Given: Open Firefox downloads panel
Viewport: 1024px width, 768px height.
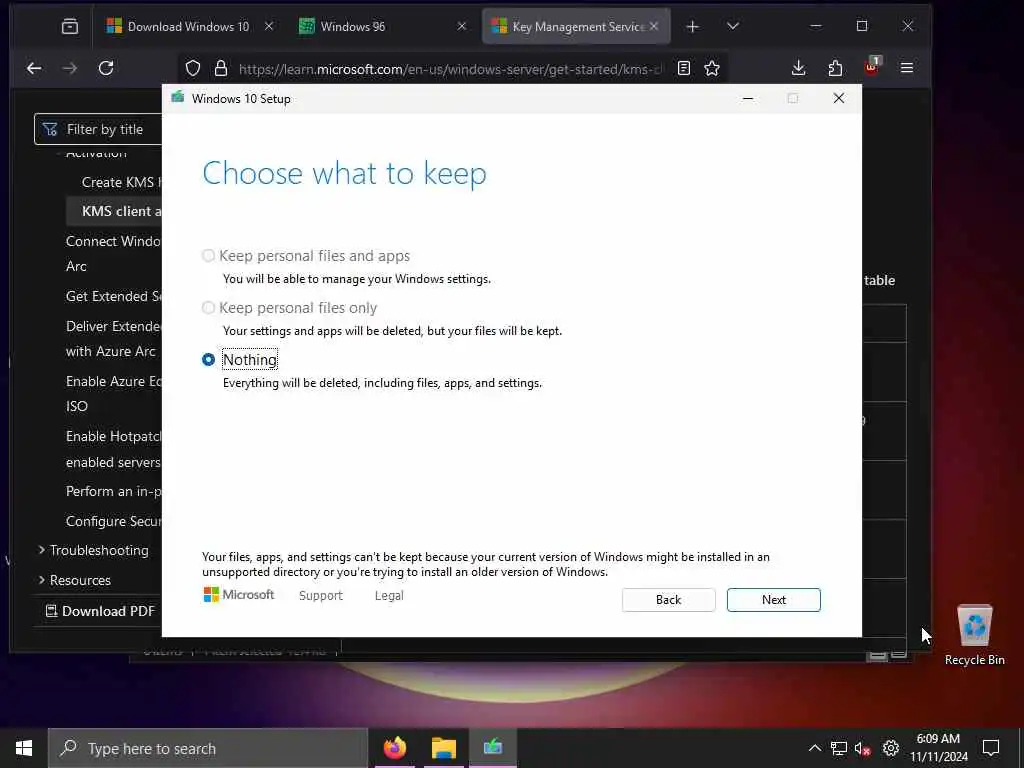Looking at the screenshot, I should click(798, 68).
